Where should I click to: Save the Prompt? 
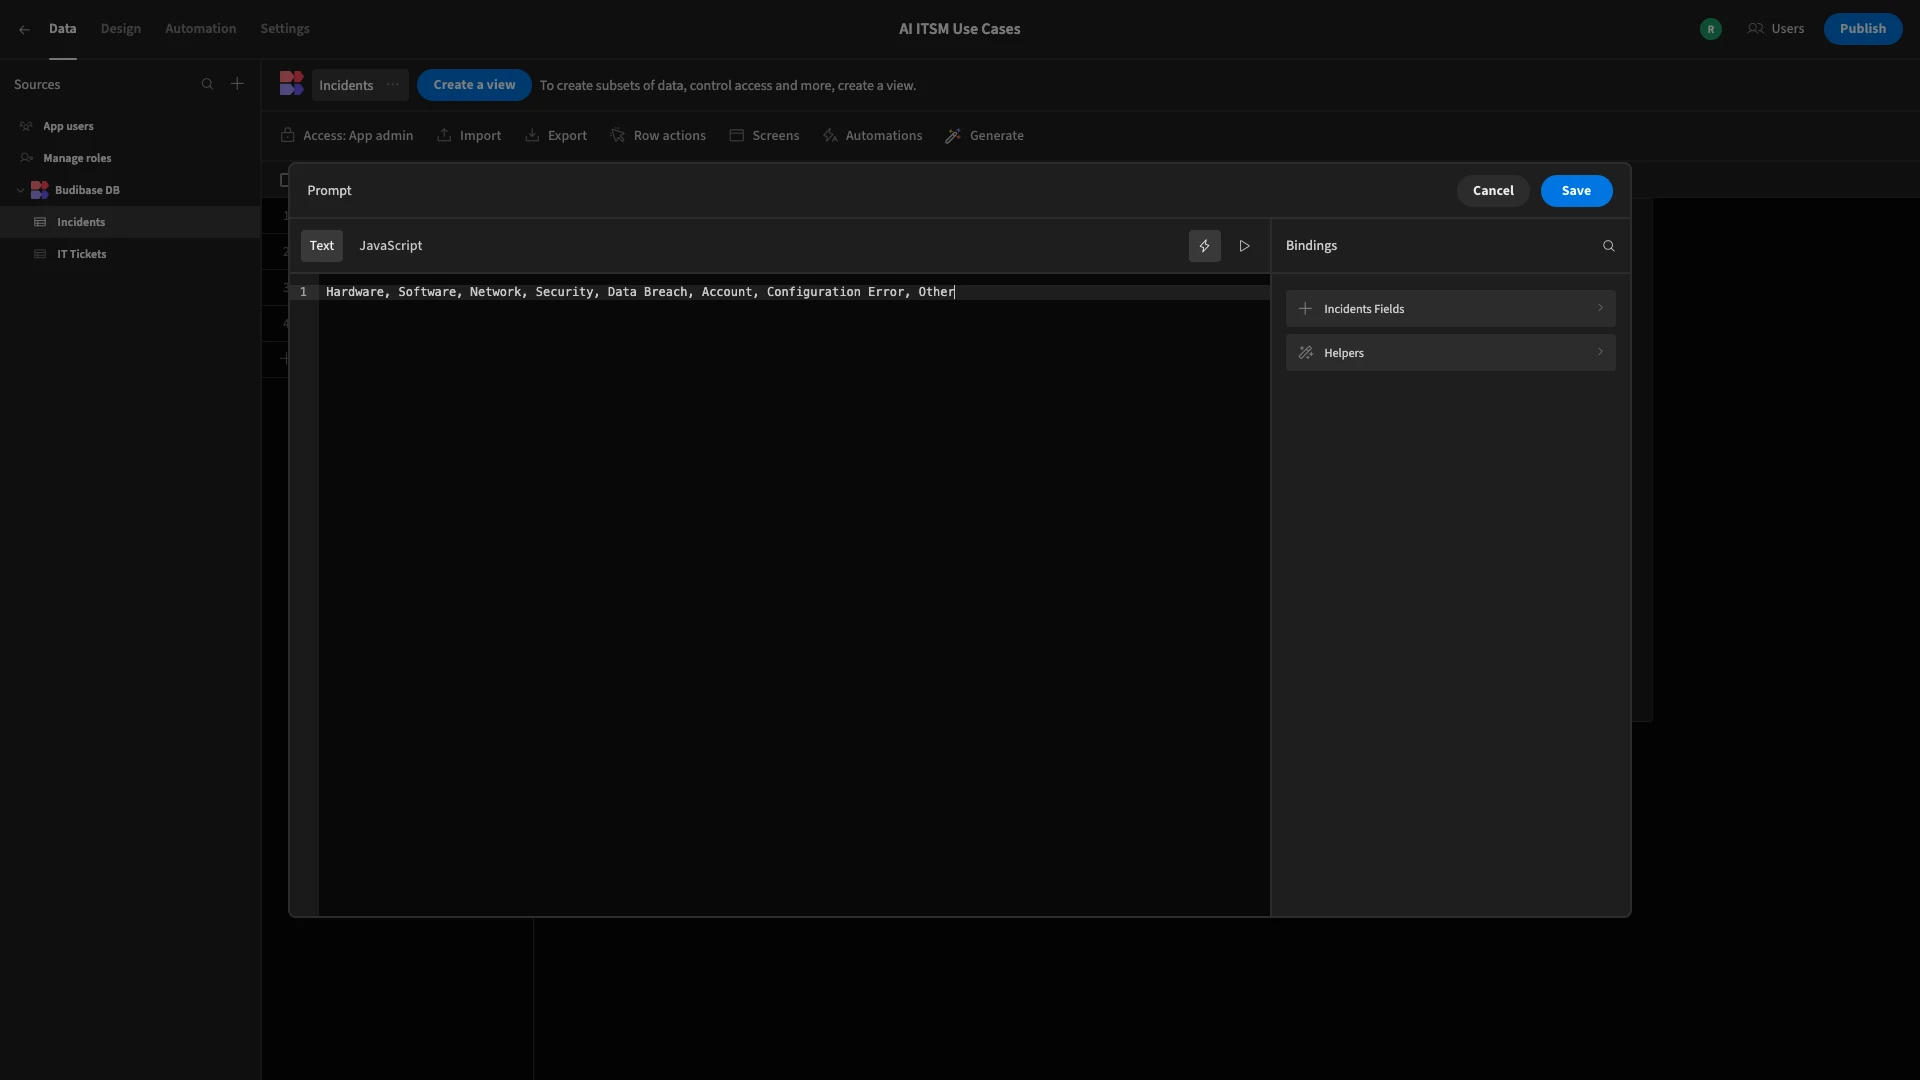pyautogui.click(x=1576, y=191)
